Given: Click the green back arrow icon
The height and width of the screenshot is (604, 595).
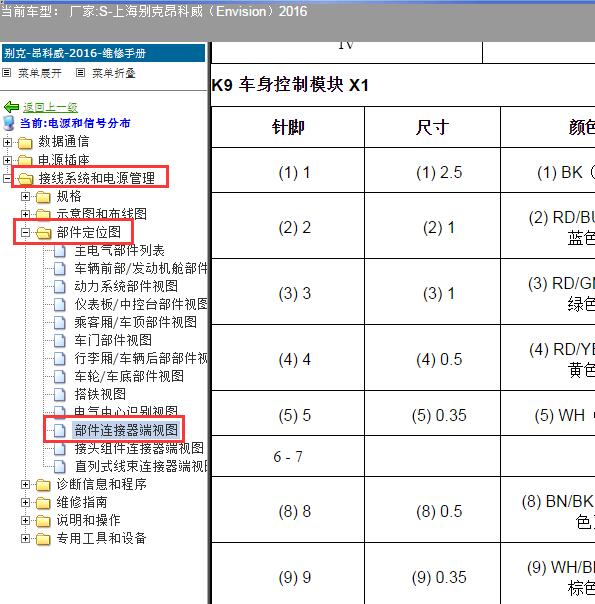Looking at the screenshot, I should (11, 106).
